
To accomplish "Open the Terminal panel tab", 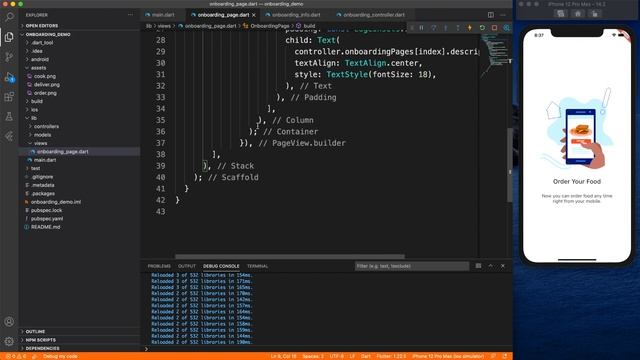I will [x=258, y=266].
